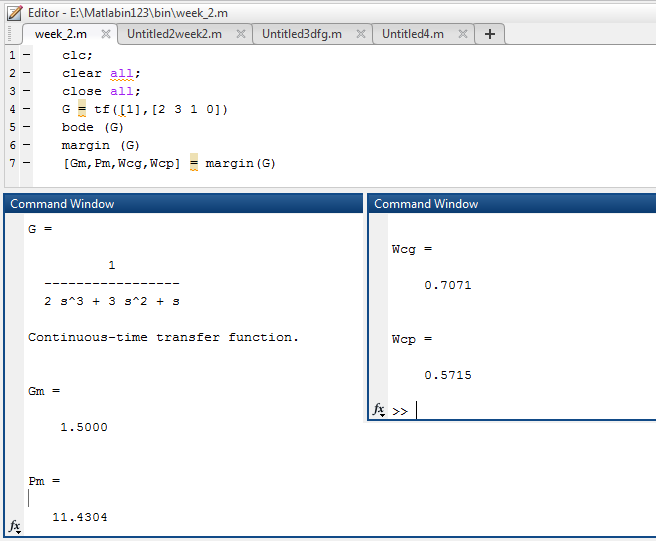Screen dimensions: 656x541
Task: Close the Untitled4.m tab
Action: point(464,34)
